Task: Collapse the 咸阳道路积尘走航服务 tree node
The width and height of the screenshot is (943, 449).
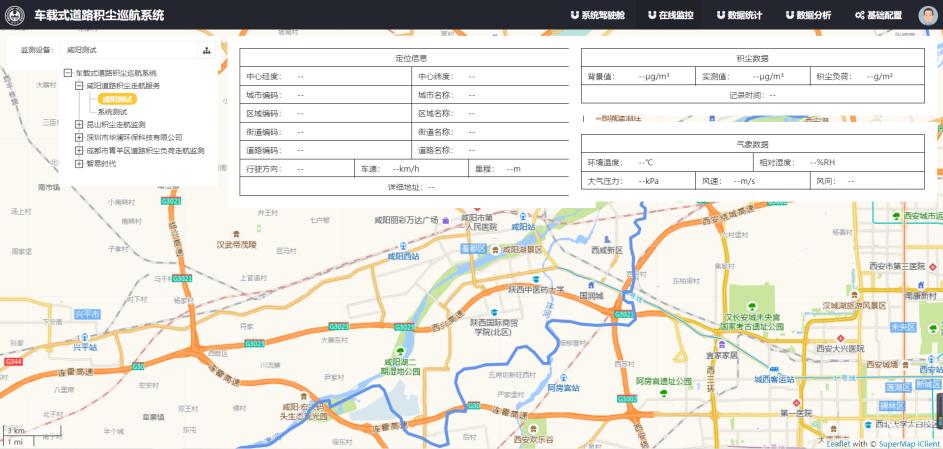Action: pyautogui.click(x=79, y=86)
